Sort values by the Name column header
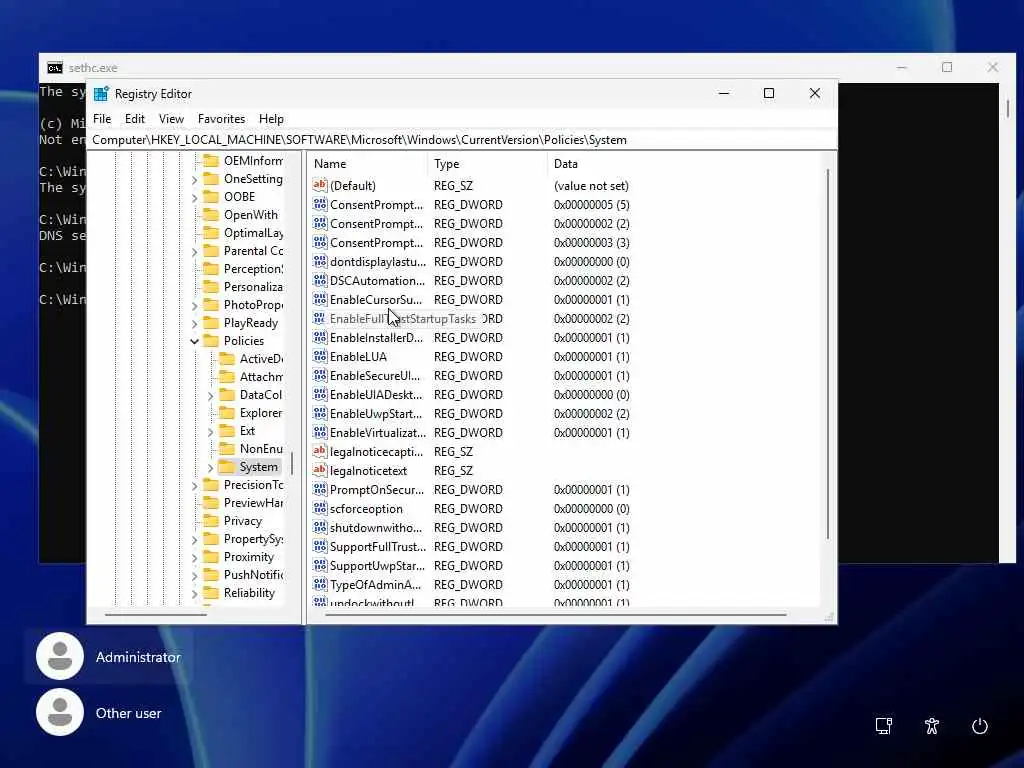Viewport: 1024px width, 768px height. 368,164
